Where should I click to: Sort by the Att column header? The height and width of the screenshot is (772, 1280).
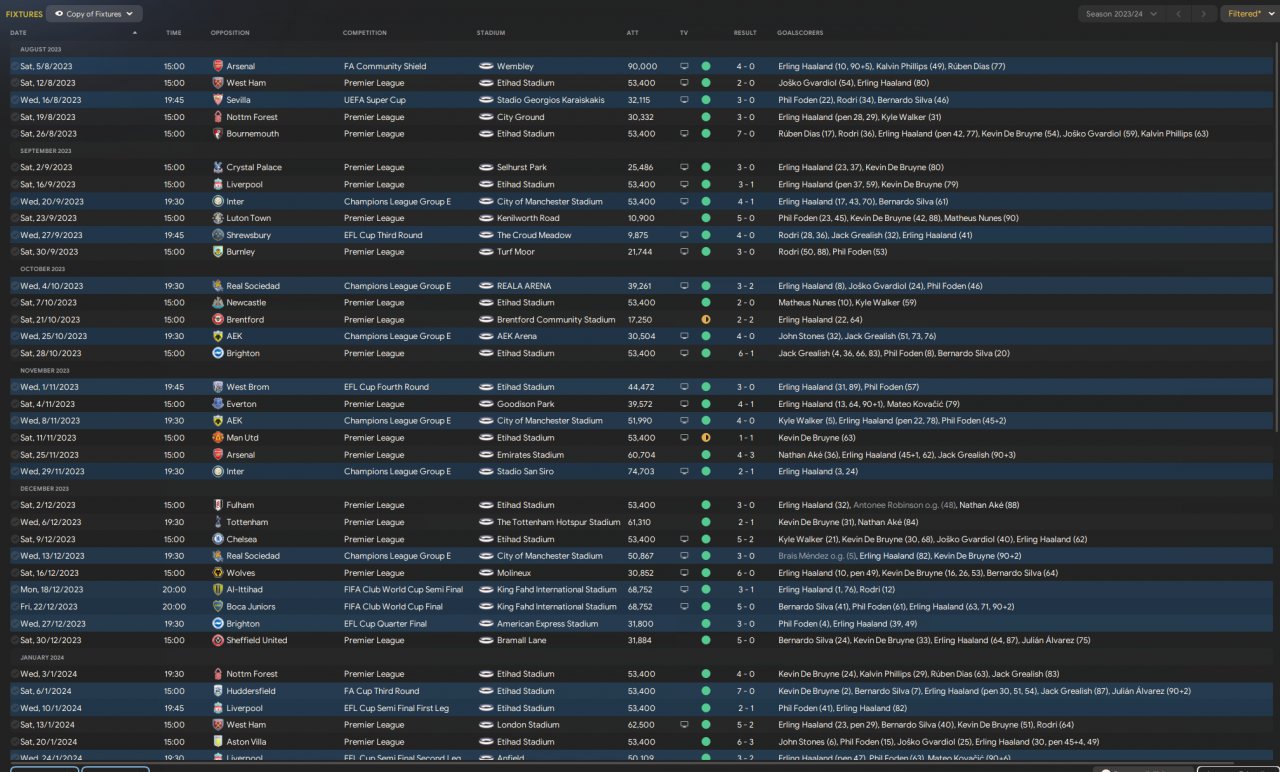[633, 33]
